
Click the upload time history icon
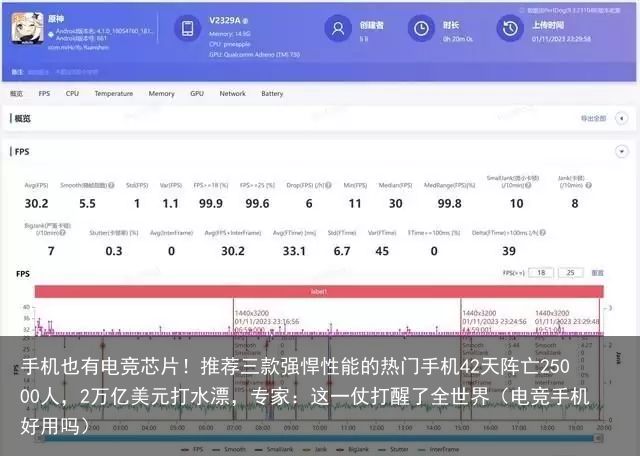coord(510,29)
